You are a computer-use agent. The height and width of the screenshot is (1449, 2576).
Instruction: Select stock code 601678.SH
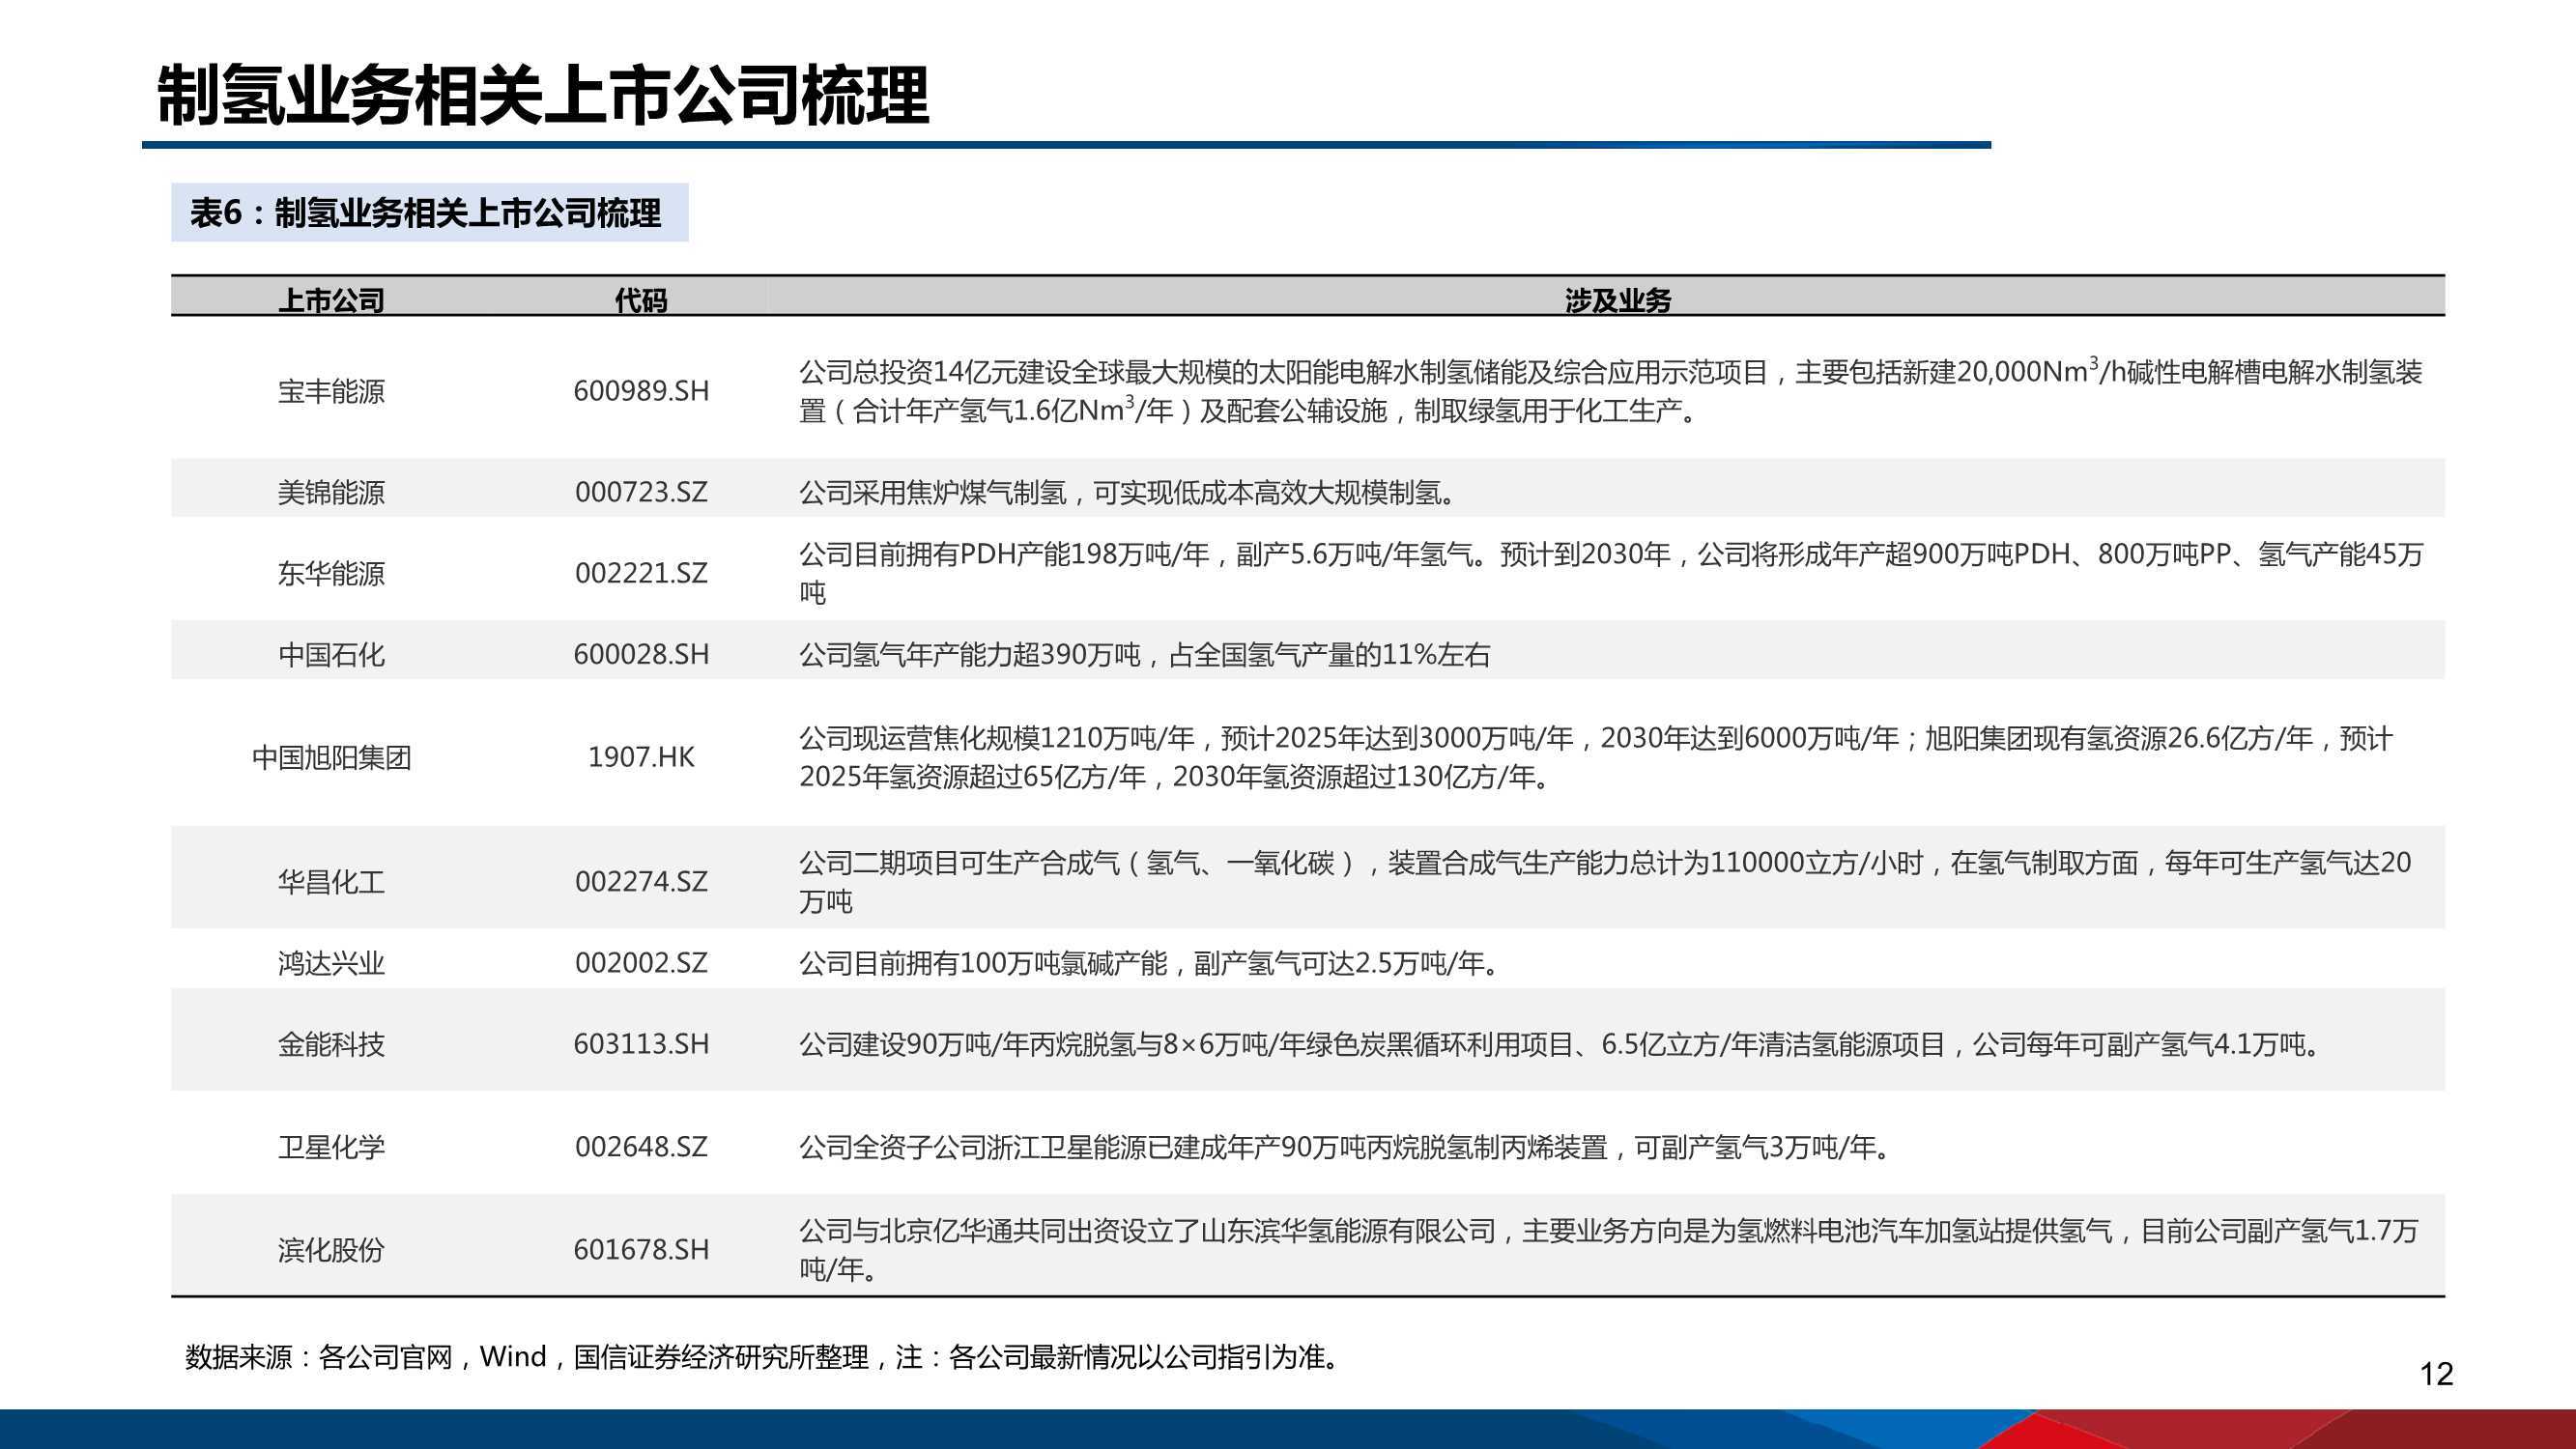pyautogui.click(x=641, y=1249)
